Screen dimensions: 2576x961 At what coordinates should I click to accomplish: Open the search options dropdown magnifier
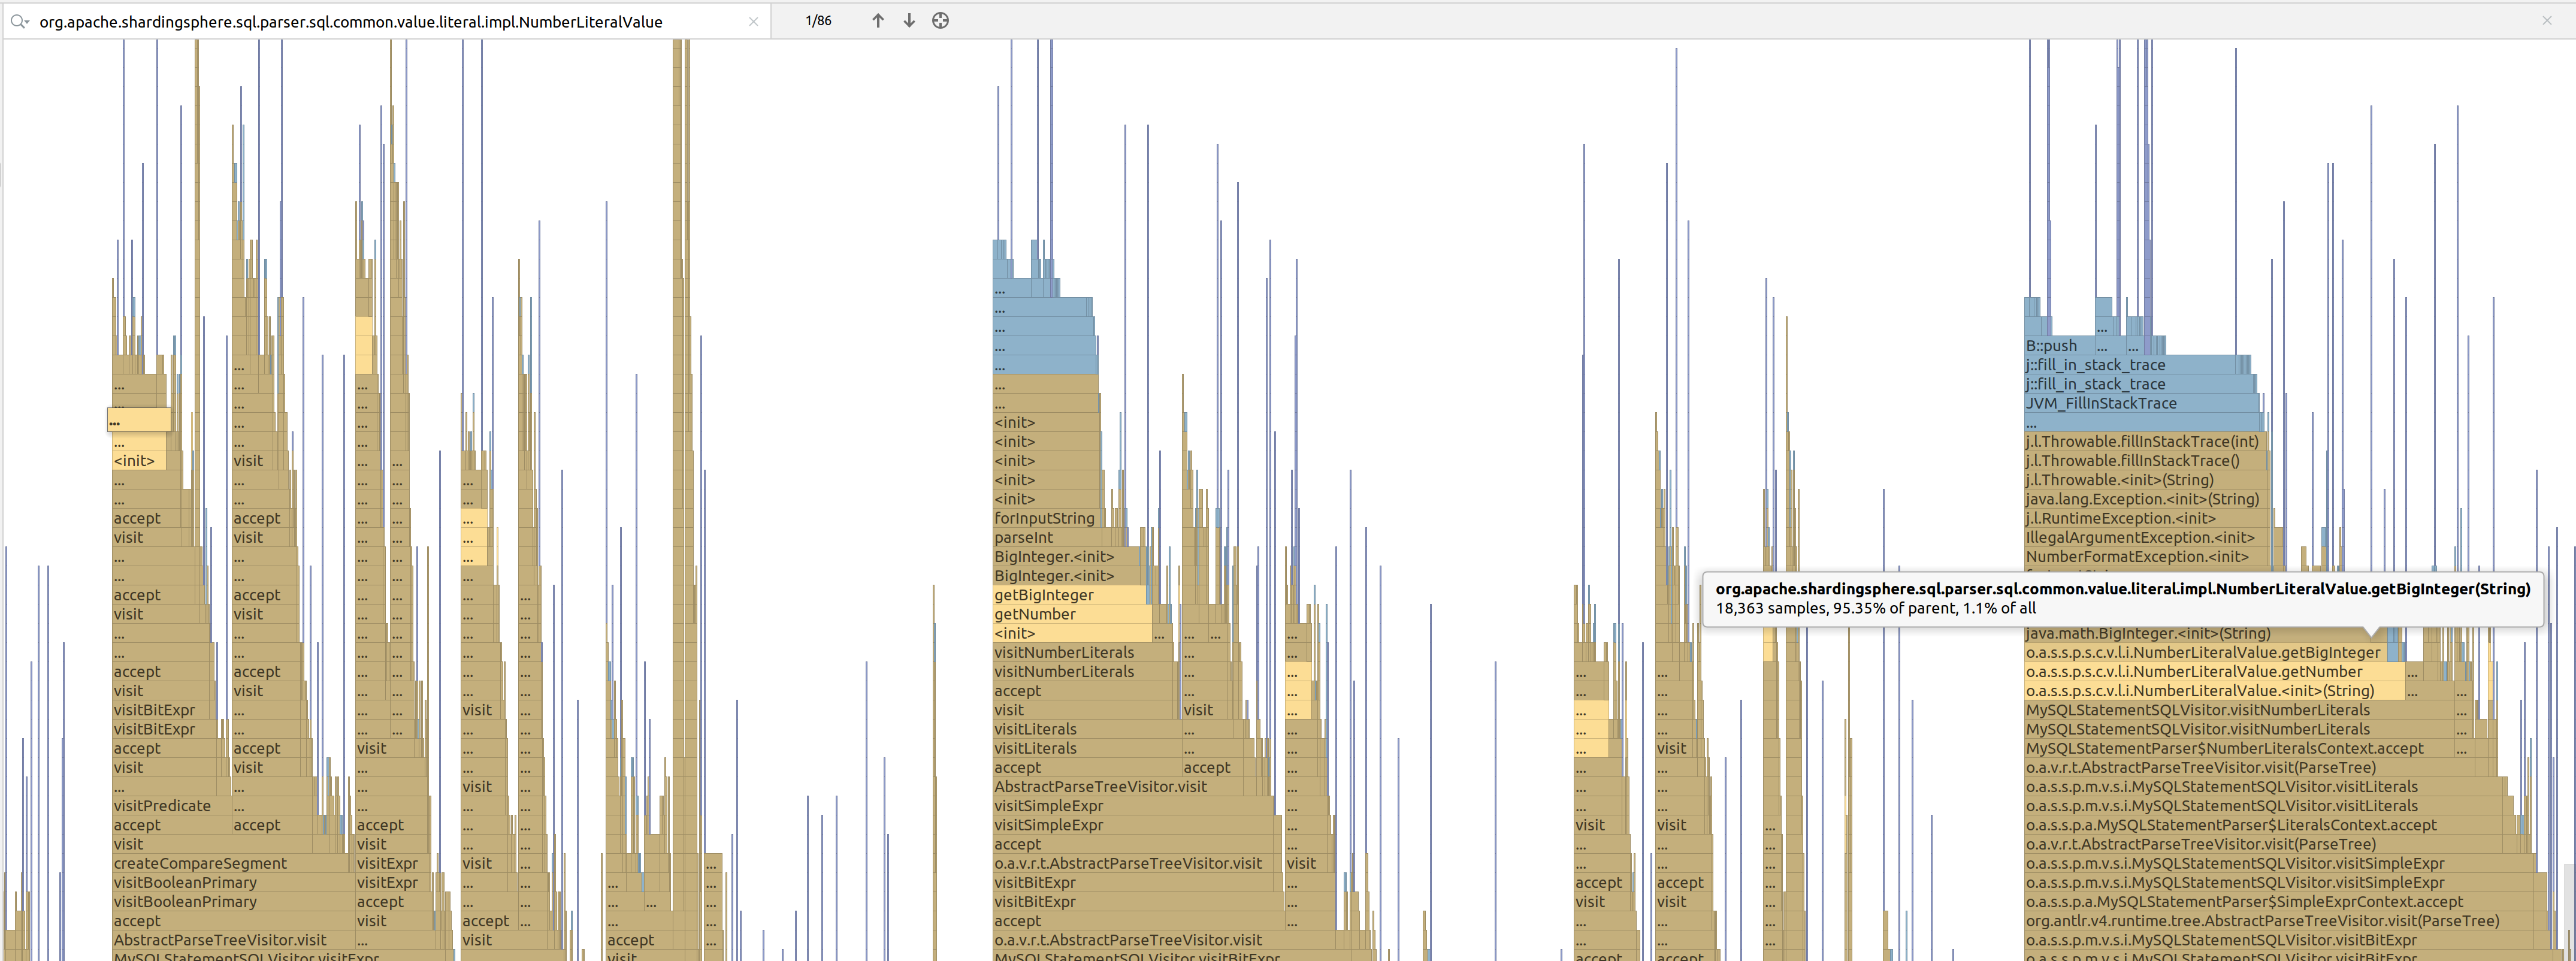pos(19,21)
